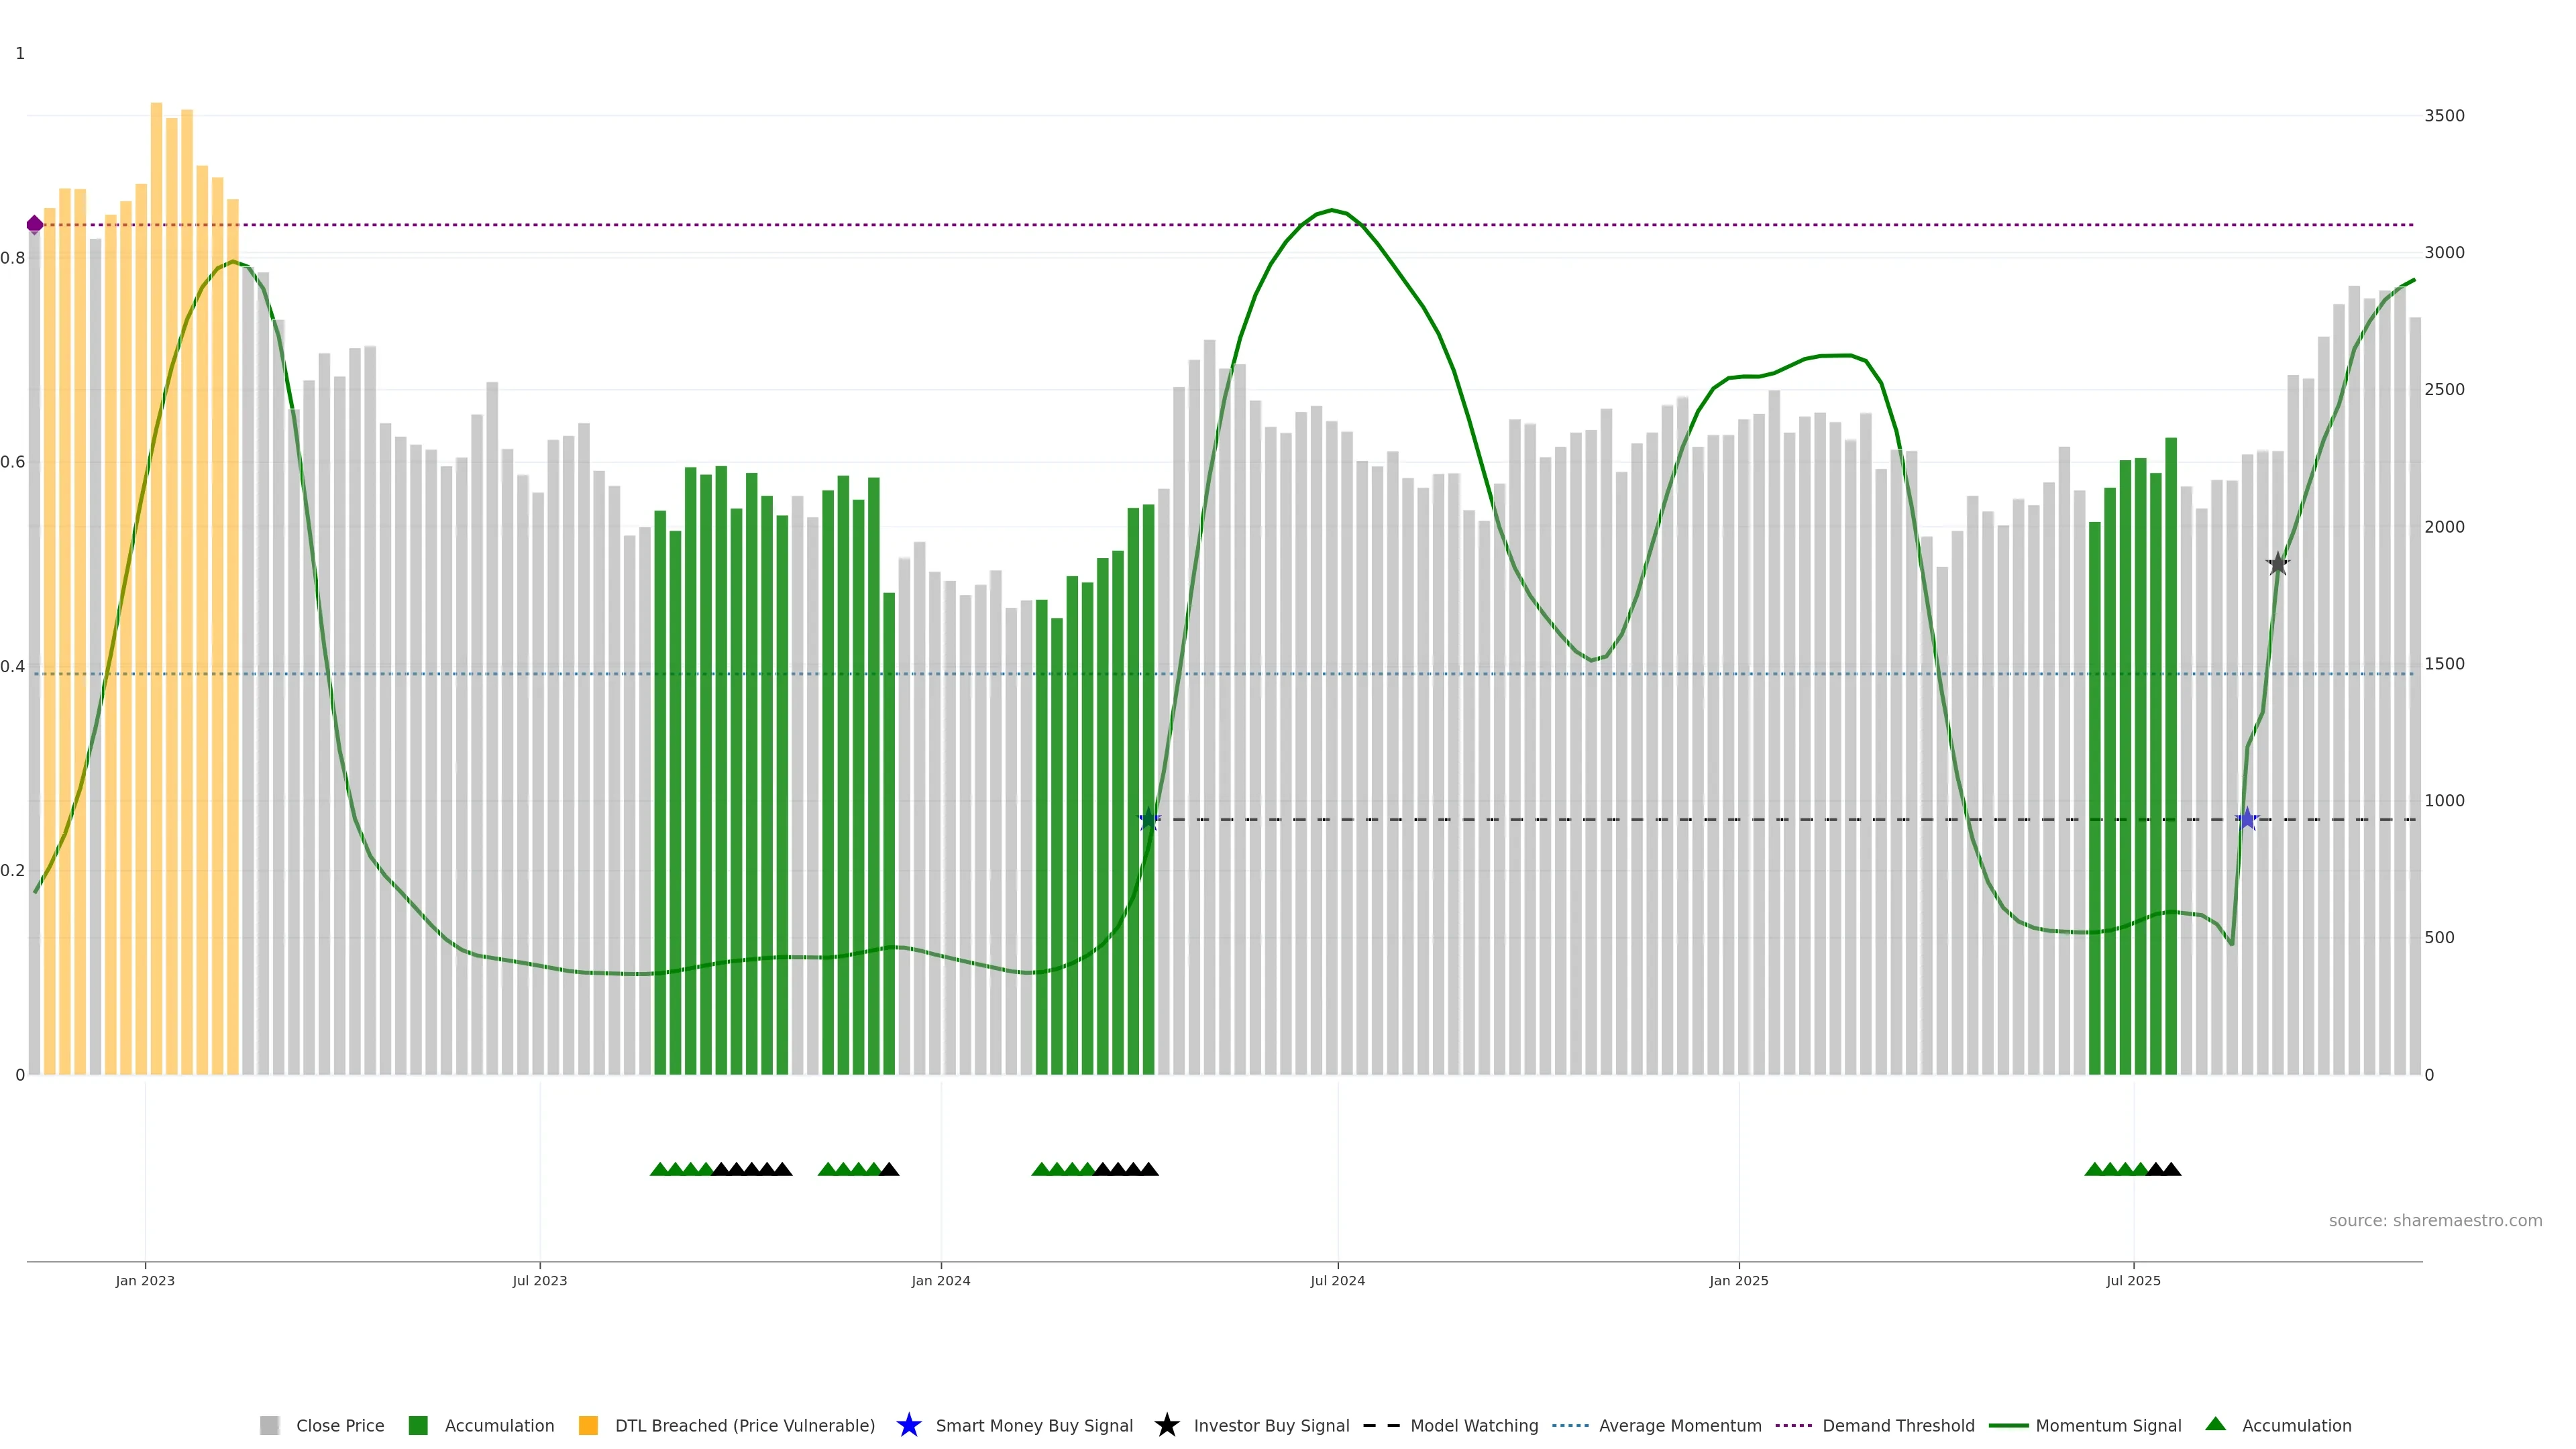Image resolution: width=2576 pixels, height=1449 pixels.
Task: Click the grey Close Price legend swatch
Action: pyautogui.click(x=269, y=1425)
